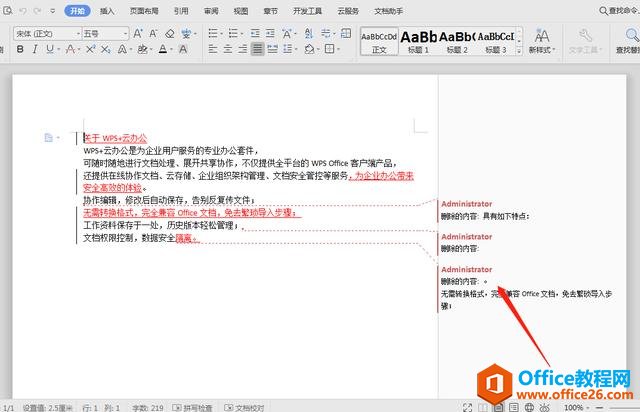The height and width of the screenshot is (412, 640).
Task: Open the 视图 ribbon tab
Action: click(241, 11)
